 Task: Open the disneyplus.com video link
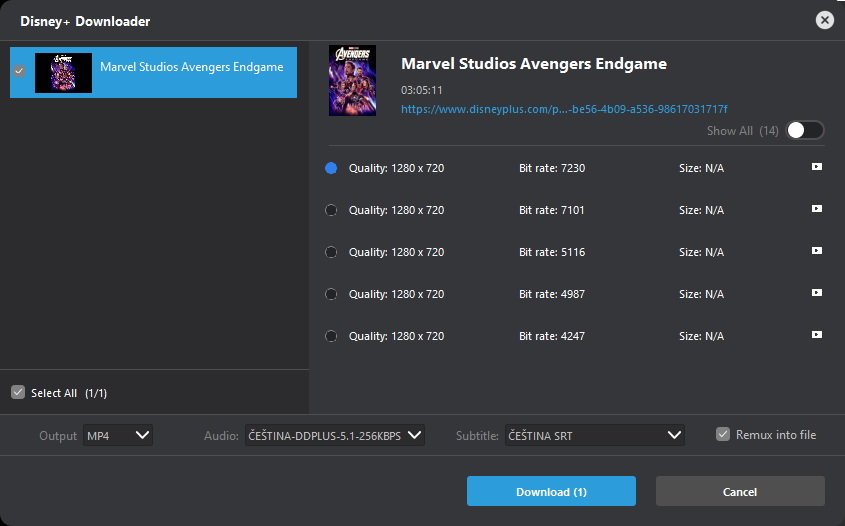[x=564, y=109]
